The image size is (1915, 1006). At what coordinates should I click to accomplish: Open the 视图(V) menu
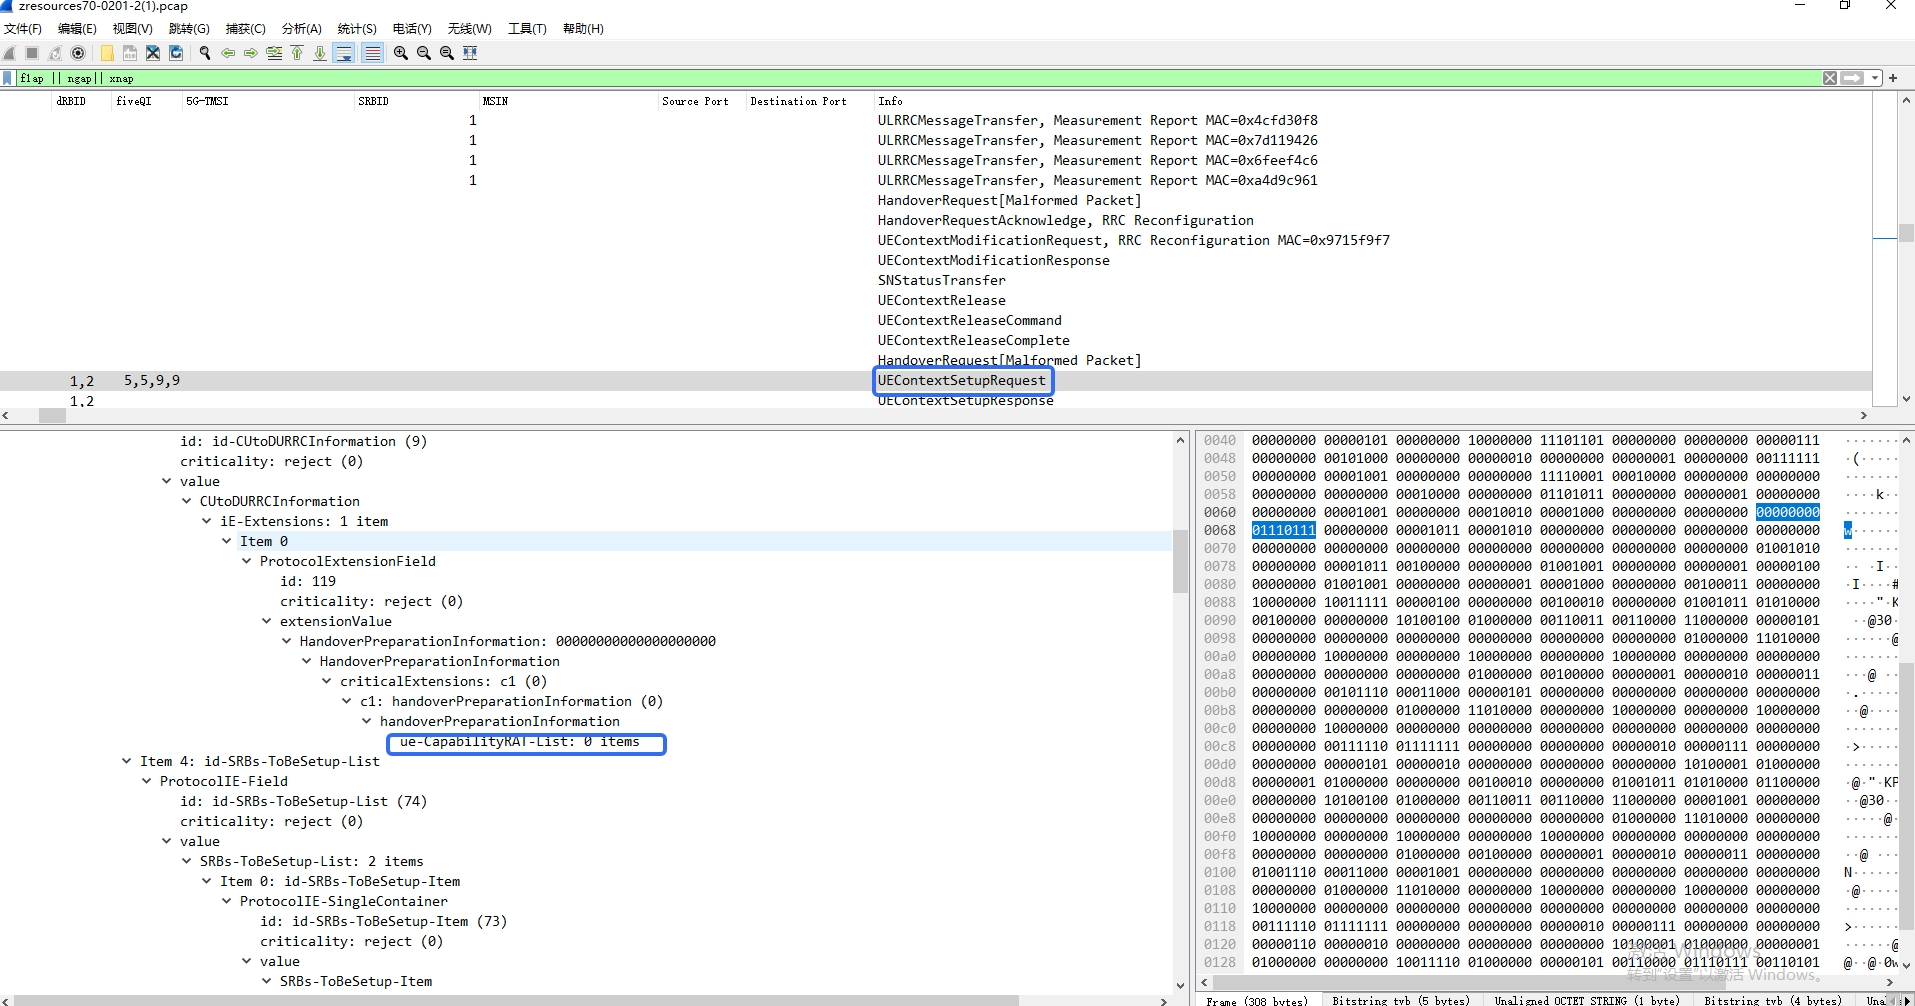click(133, 28)
